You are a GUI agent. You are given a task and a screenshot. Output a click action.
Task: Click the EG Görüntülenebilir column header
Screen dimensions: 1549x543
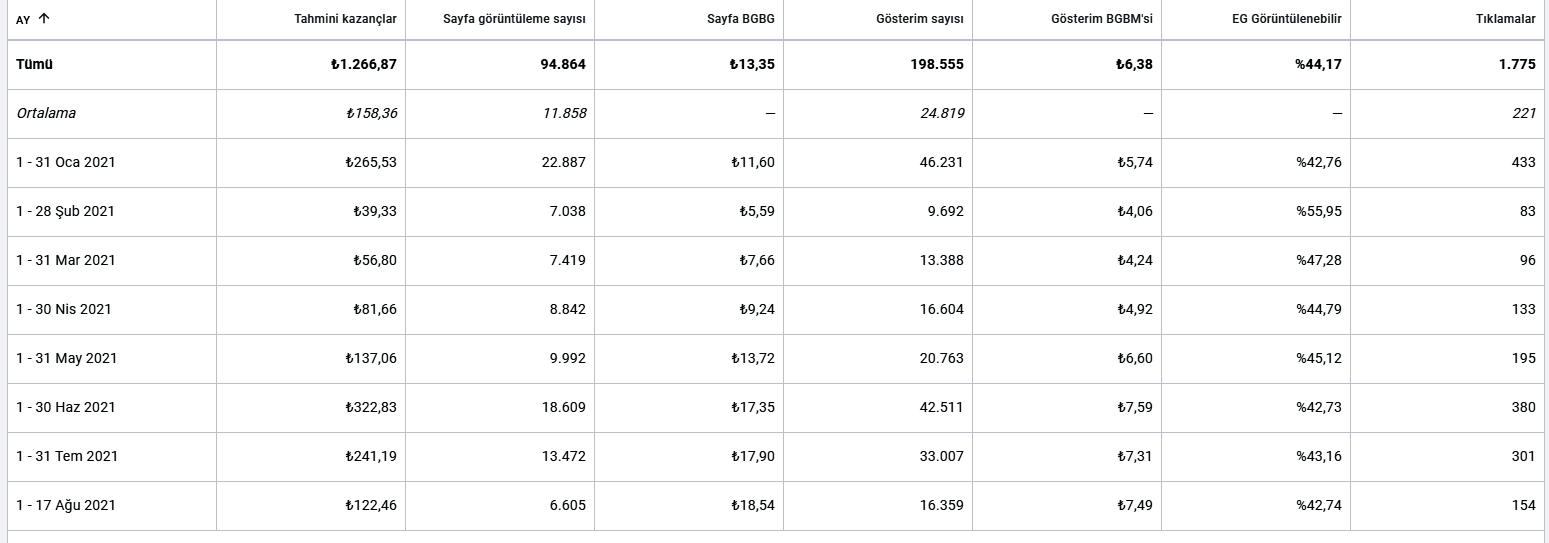tap(1288, 19)
